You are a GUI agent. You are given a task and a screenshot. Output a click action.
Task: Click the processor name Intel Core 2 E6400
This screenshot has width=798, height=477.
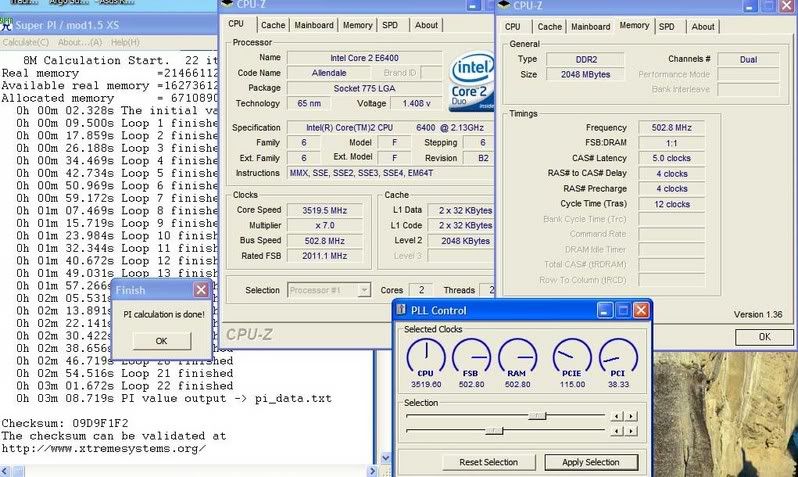coord(364,58)
